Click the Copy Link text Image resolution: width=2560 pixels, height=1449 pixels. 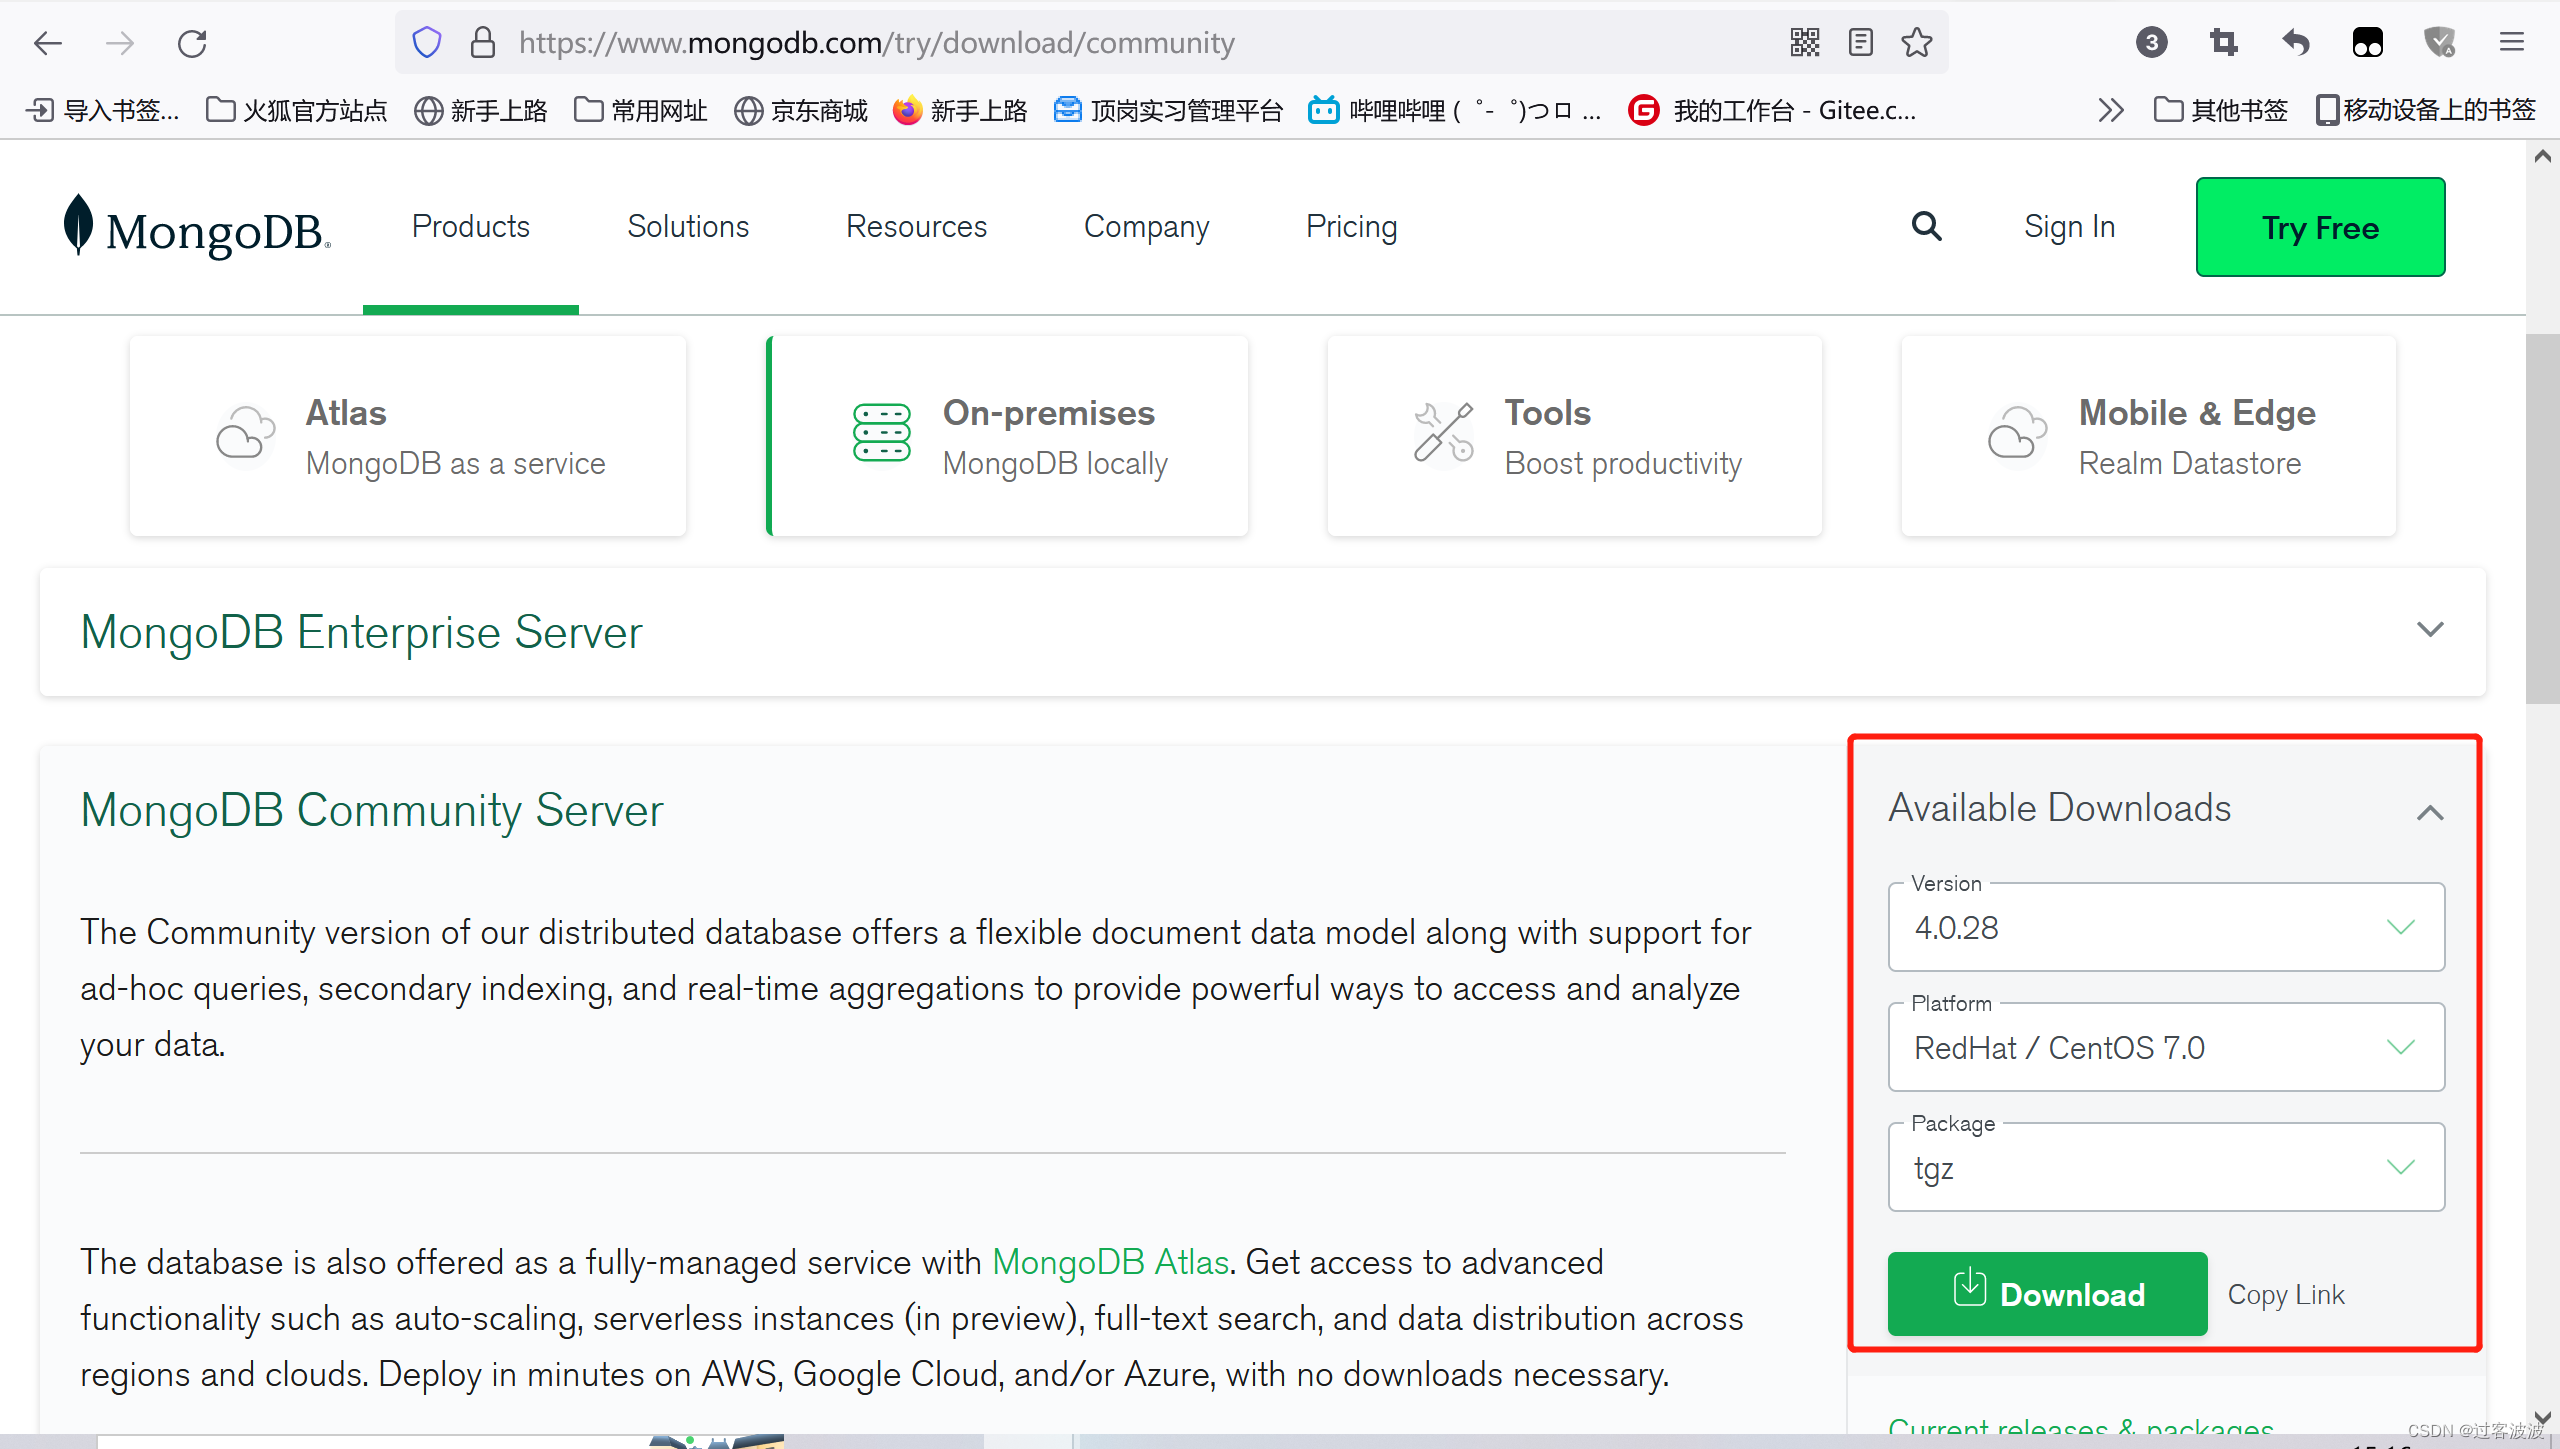(2285, 1293)
